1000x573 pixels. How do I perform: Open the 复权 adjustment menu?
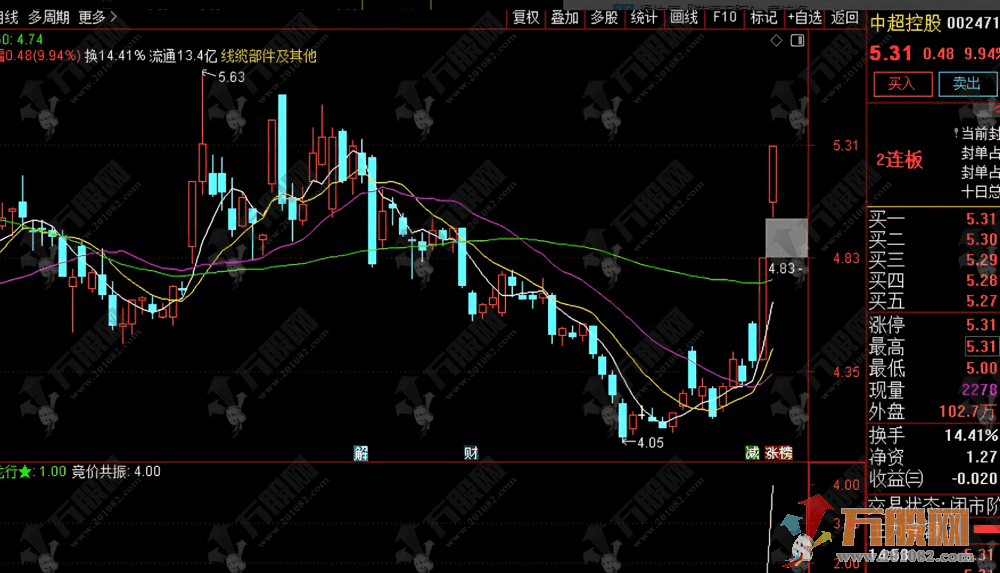pyautogui.click(x=526, y=17)
